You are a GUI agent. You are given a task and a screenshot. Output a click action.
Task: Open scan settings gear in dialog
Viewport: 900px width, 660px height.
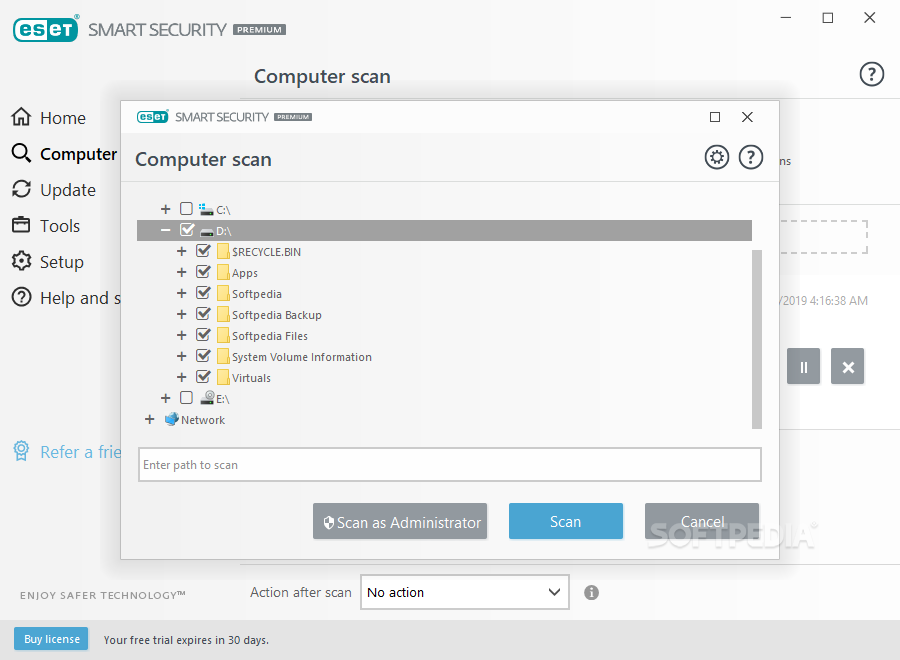(x=716, y=157)
